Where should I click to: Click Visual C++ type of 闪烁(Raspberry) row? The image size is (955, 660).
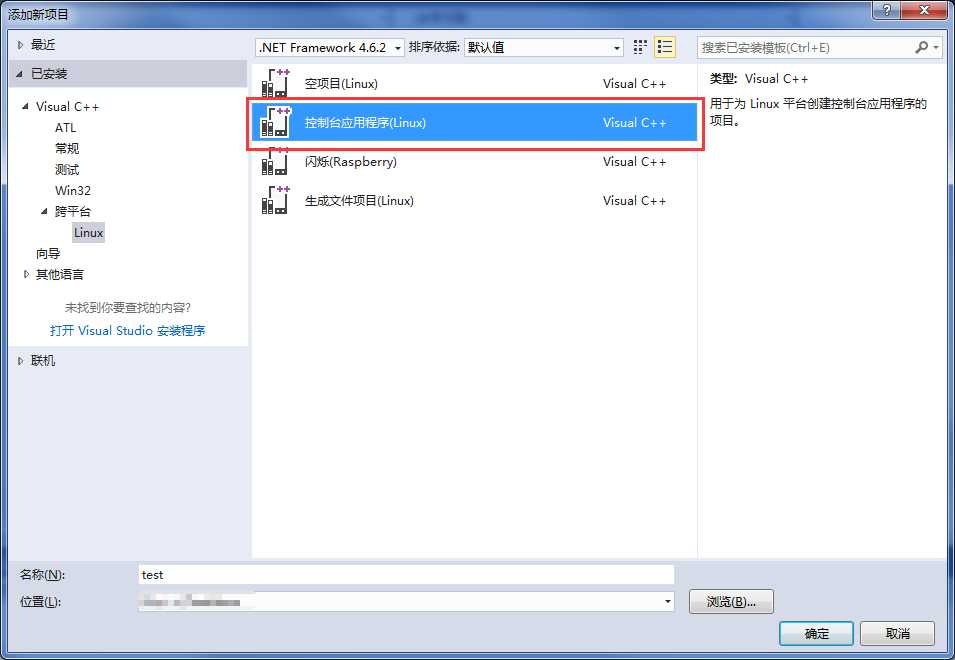click(x=635, y=161)
